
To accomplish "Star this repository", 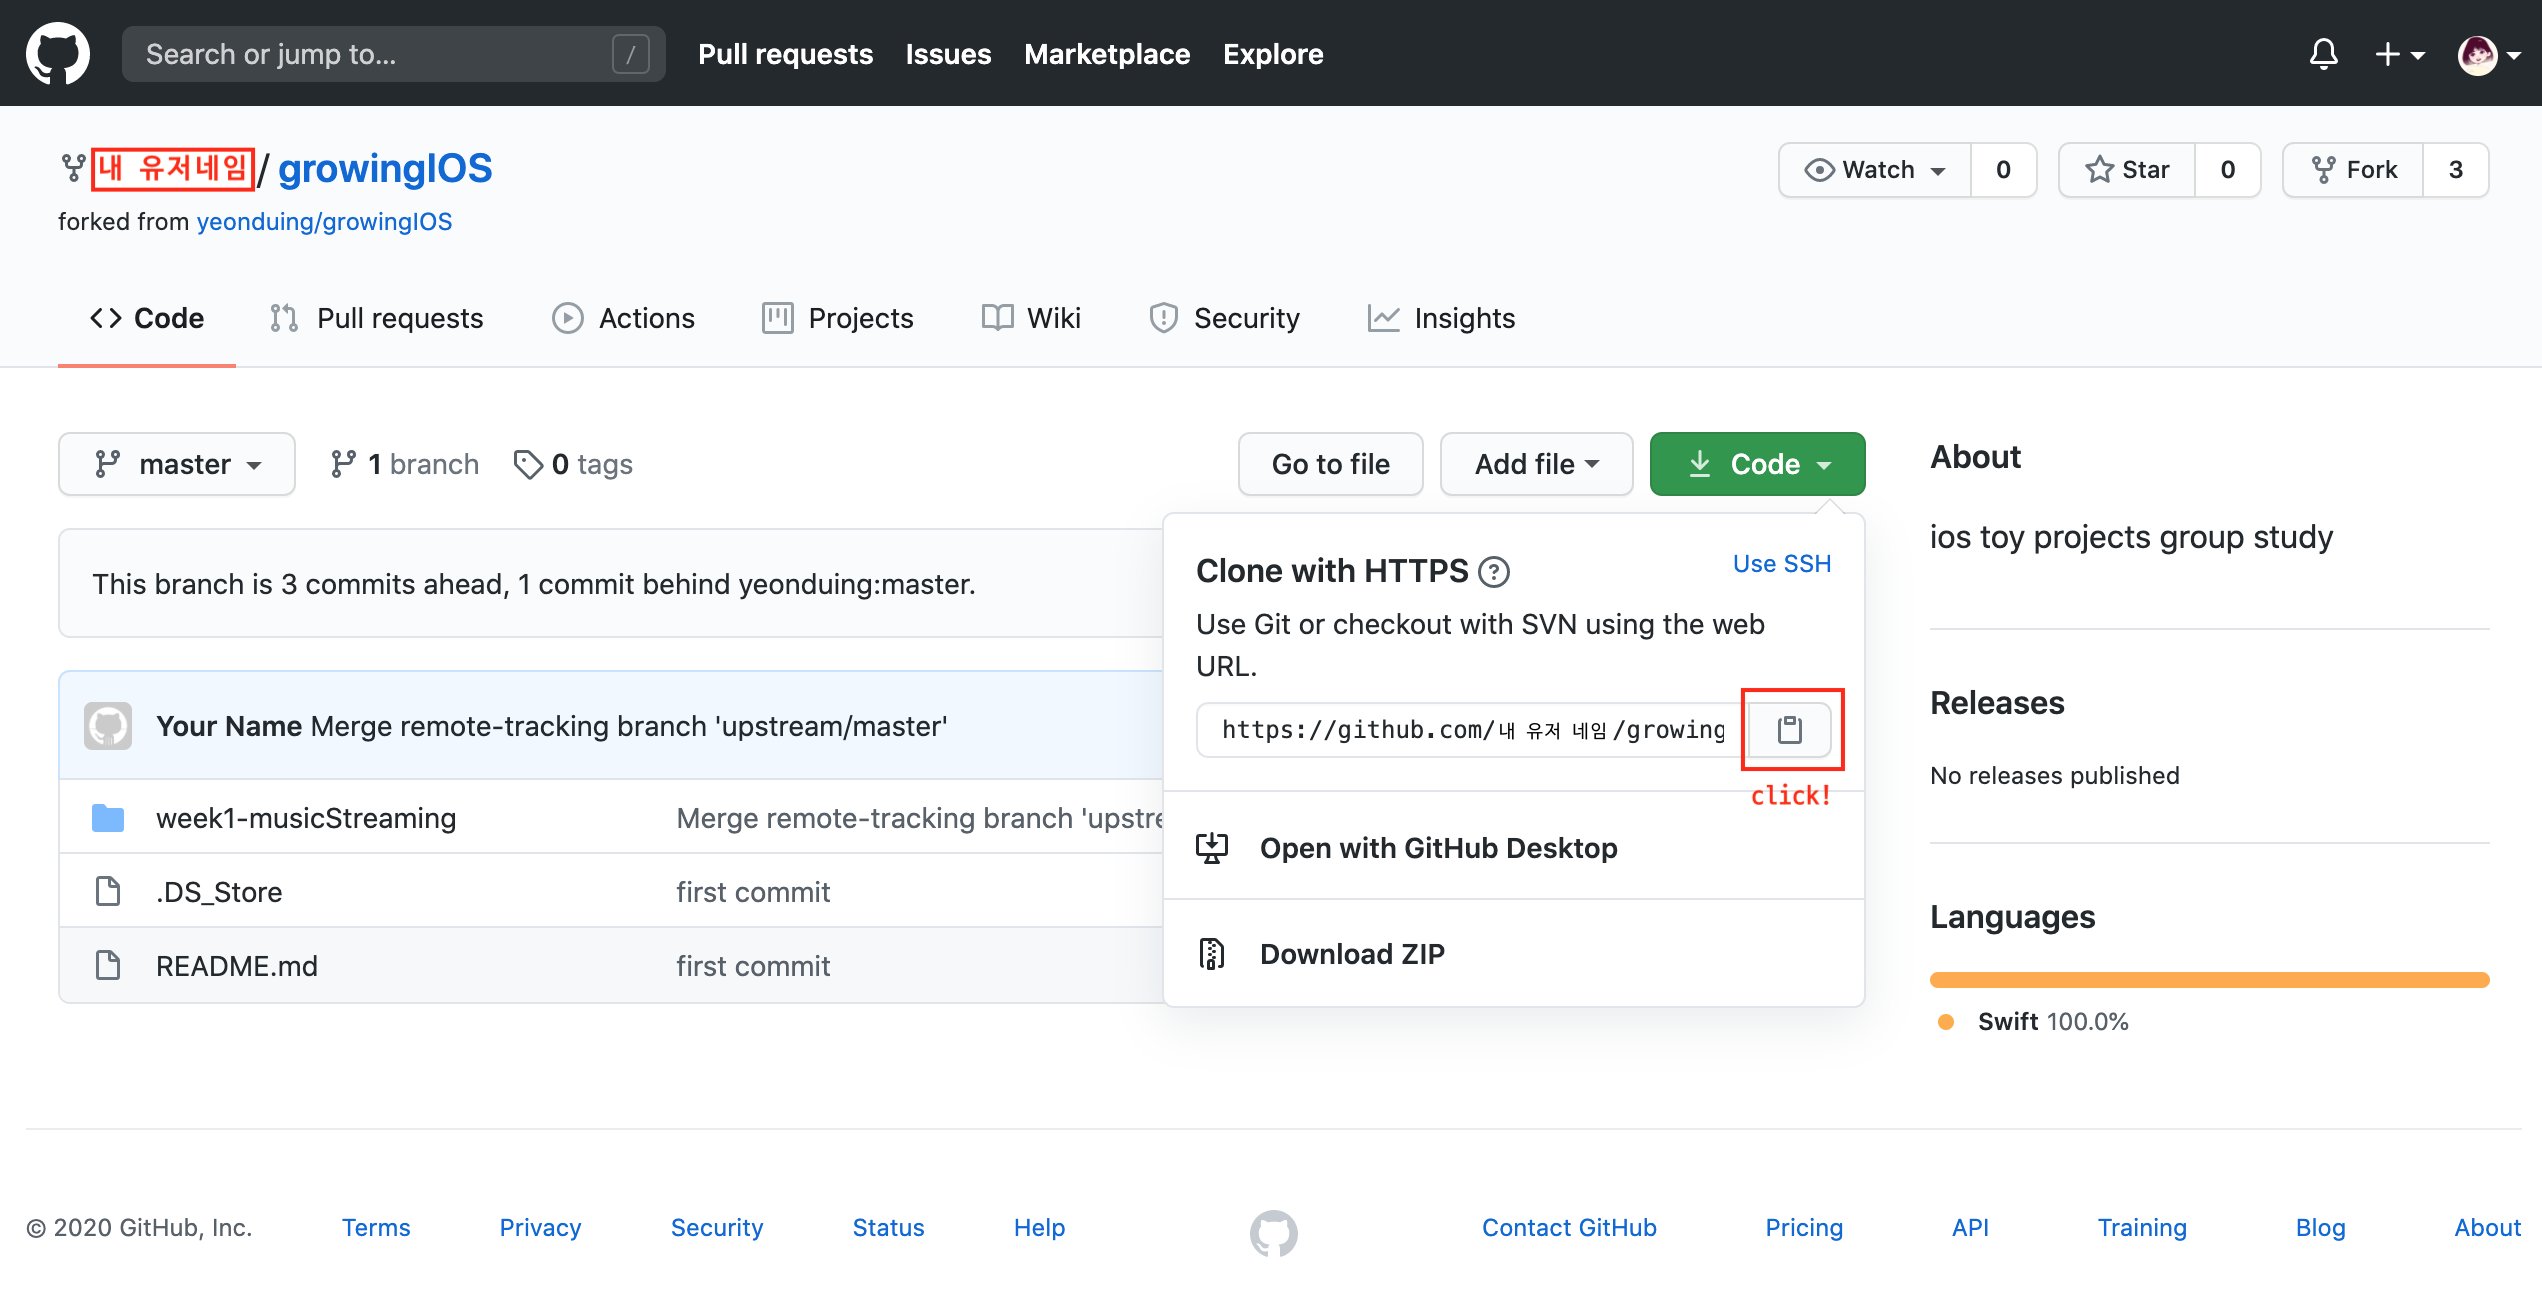I will [x=2127, y=170].
